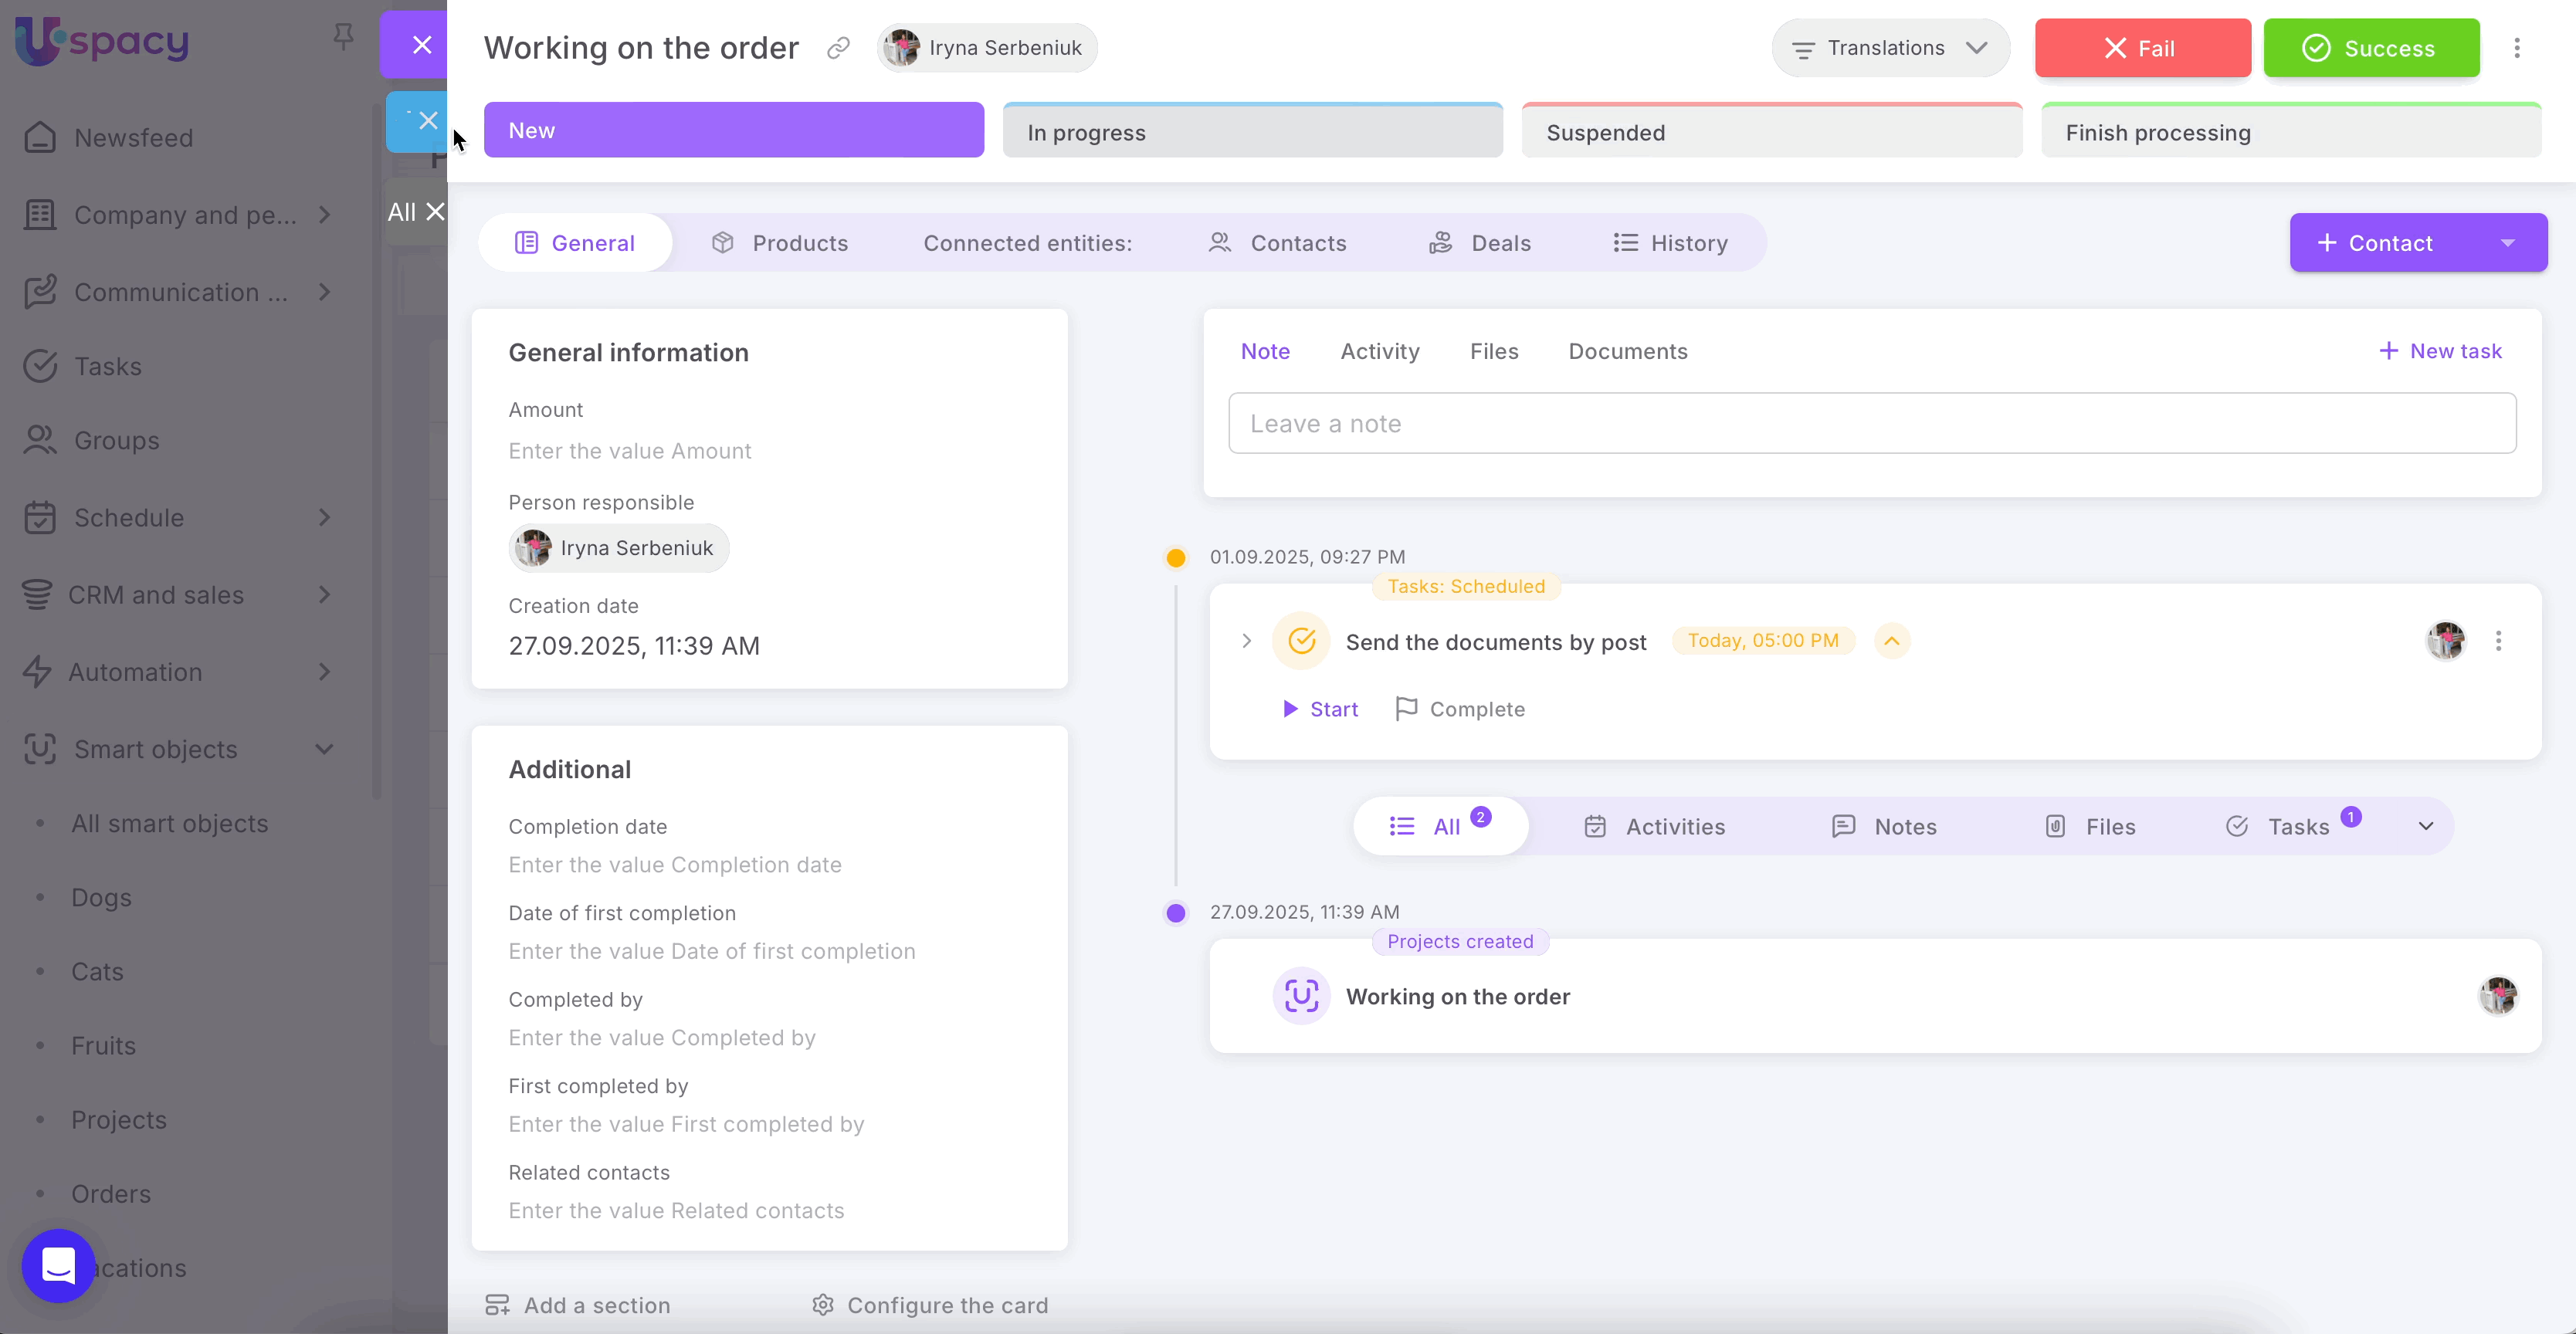Open the Translations dropdown
Screen dimensions: 2576x1334
[1889, 47]
